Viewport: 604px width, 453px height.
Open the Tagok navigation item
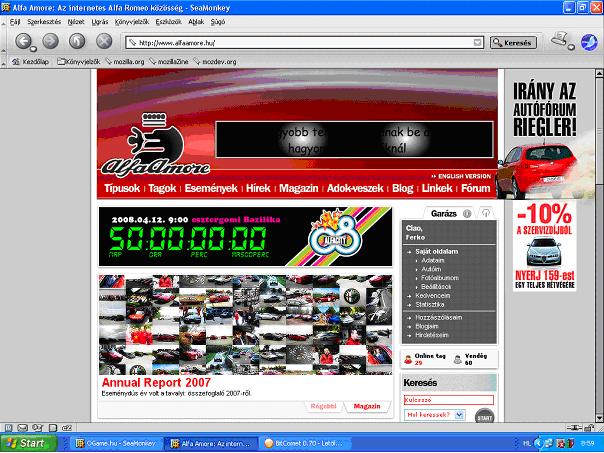tap(162, 188)
